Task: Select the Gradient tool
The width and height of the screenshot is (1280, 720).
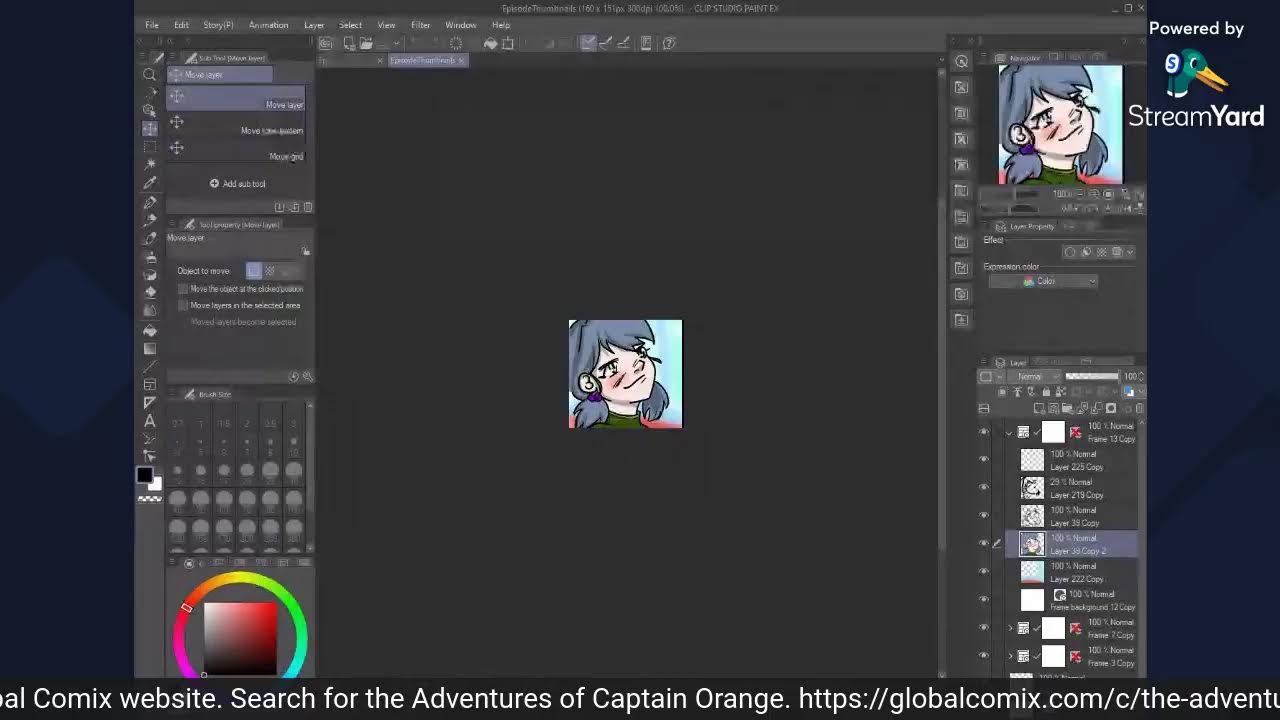Action: [x=149, y=348]
